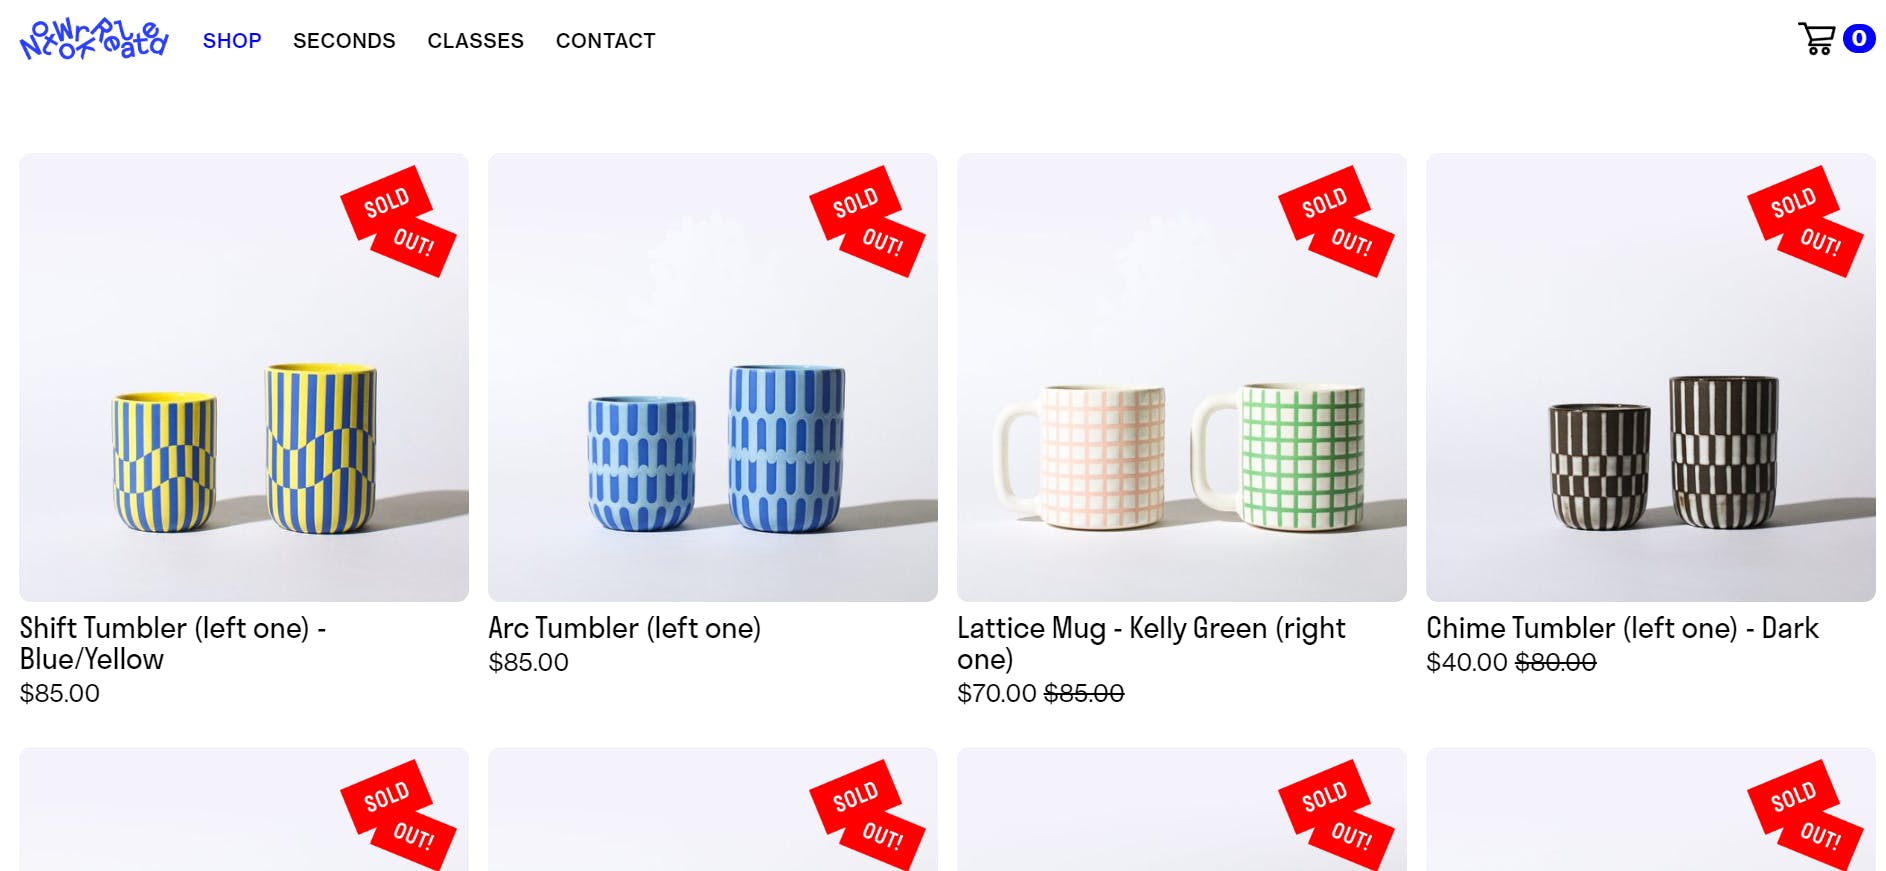Click the cart item count badge
1886x871 pixels.
pos(1859,38)
